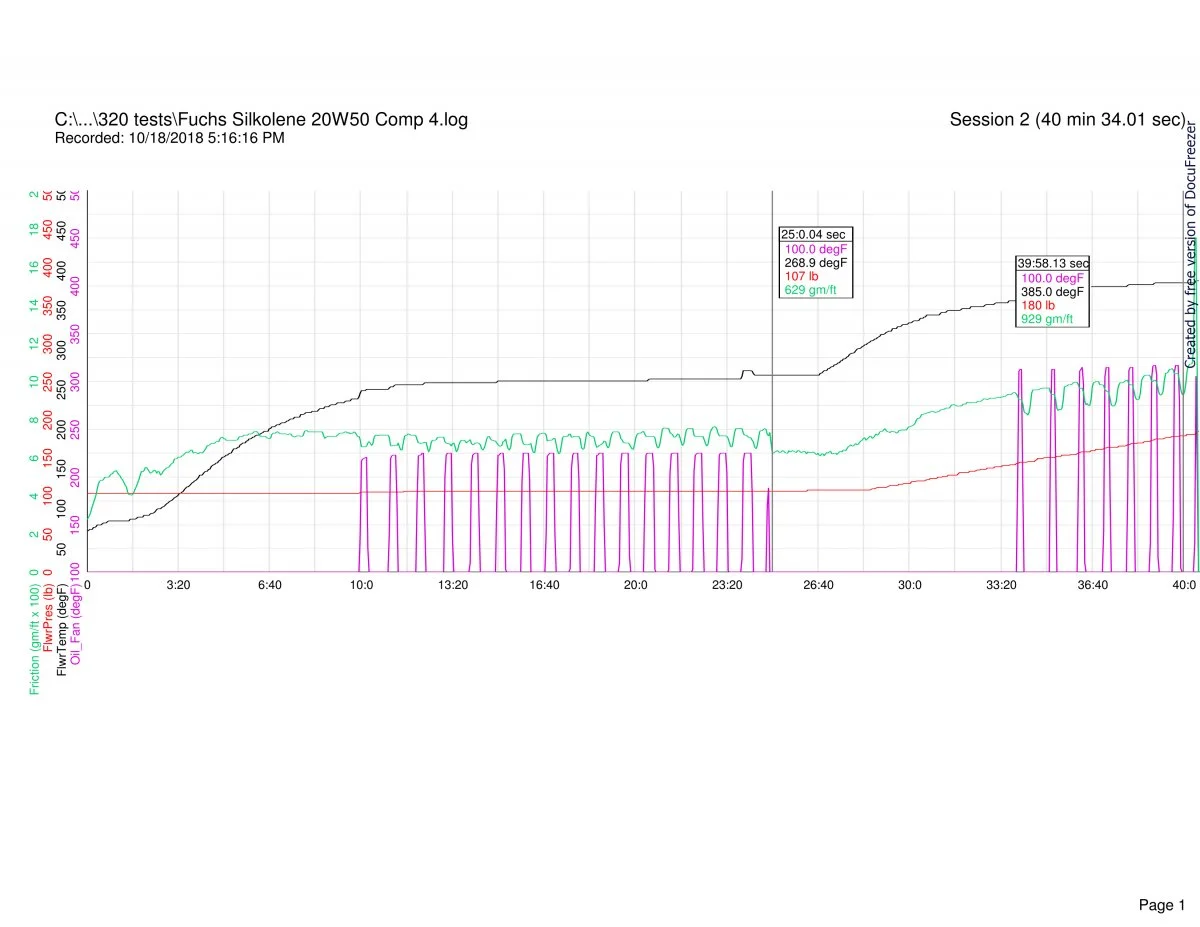Click the 39:58.13 sec cursor readout header
Screen dimensions: 1200x927
(1052, 263)
